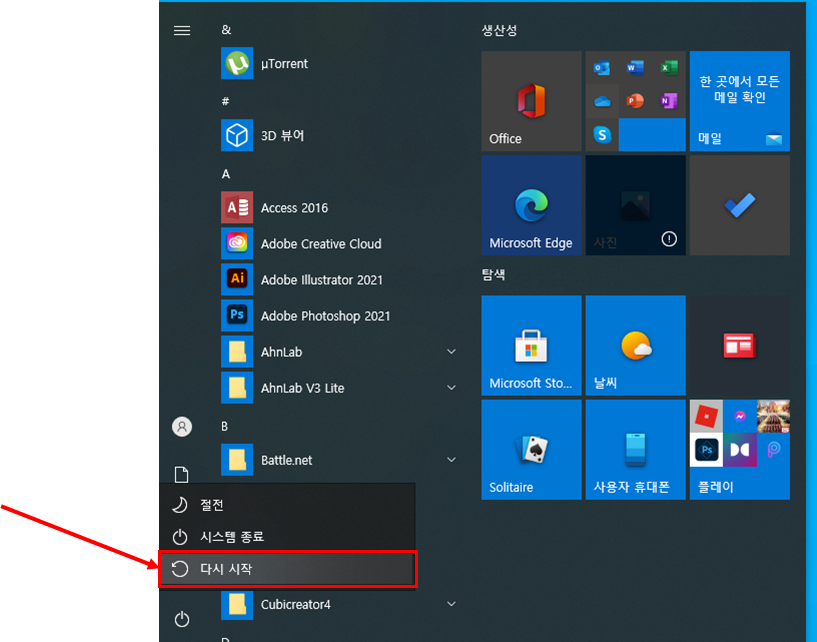This screenshot has width=817, height=642.
Task: Open PowerPoint in the Office tile group
Action: (x=635, y=101)
